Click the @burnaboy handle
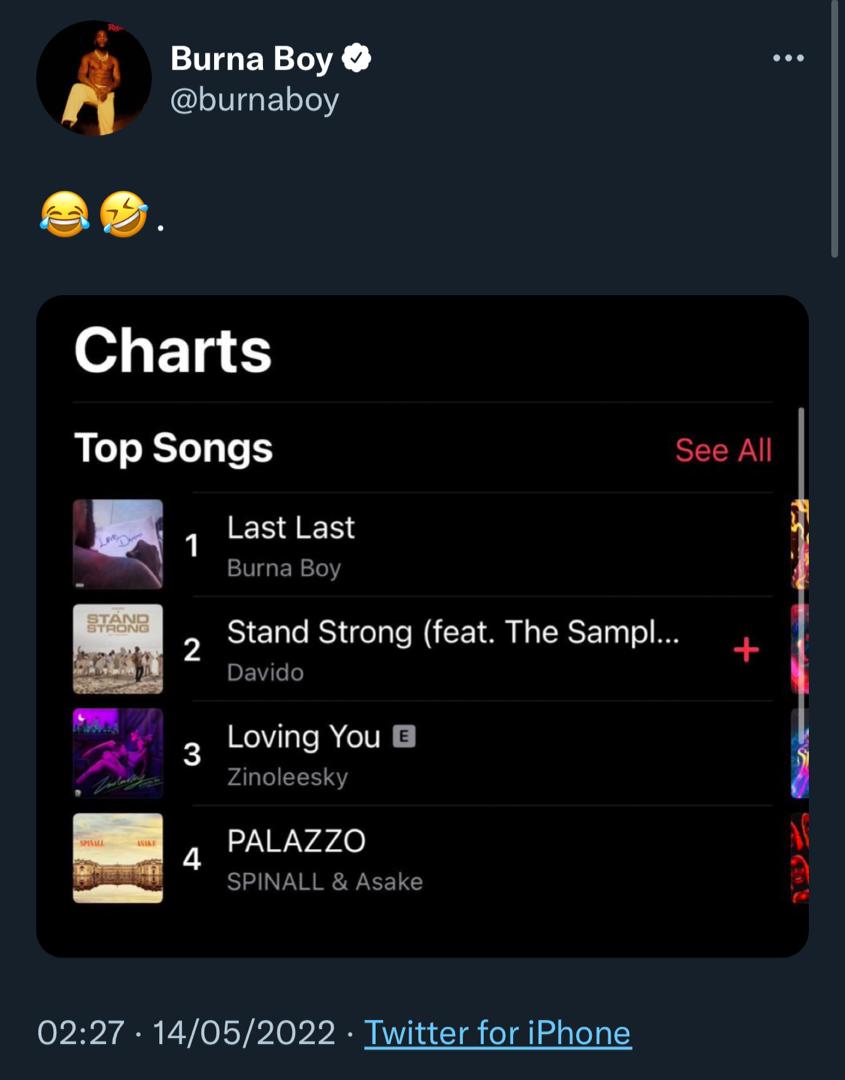 254,100
